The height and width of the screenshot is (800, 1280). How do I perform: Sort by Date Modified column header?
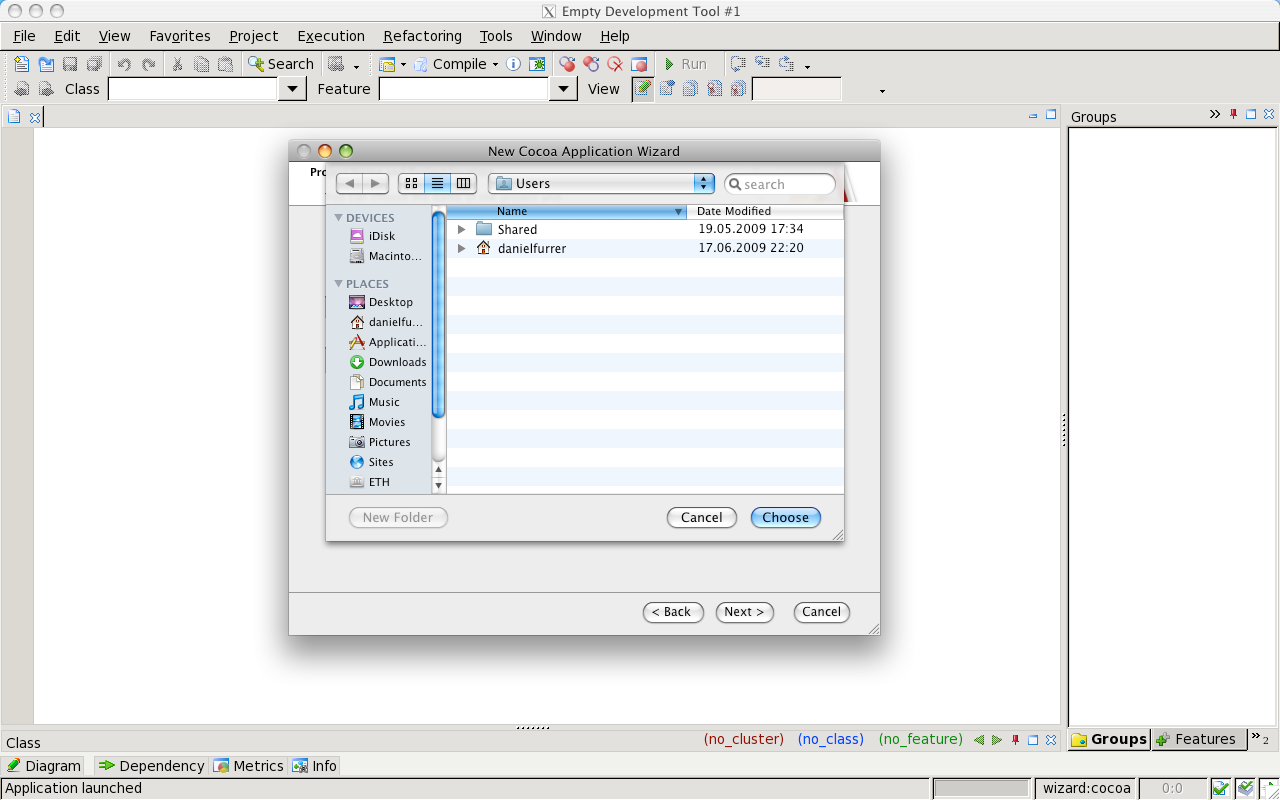765,211
